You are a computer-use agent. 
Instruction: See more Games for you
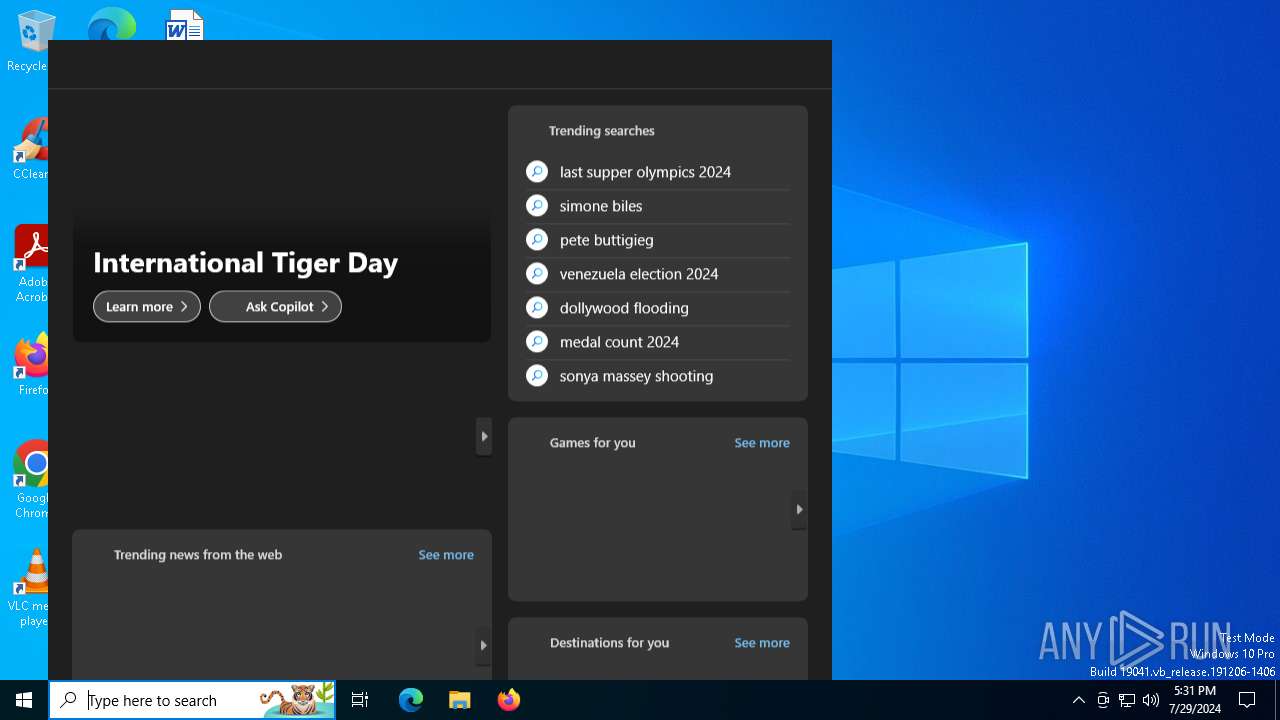coord(762,443)
